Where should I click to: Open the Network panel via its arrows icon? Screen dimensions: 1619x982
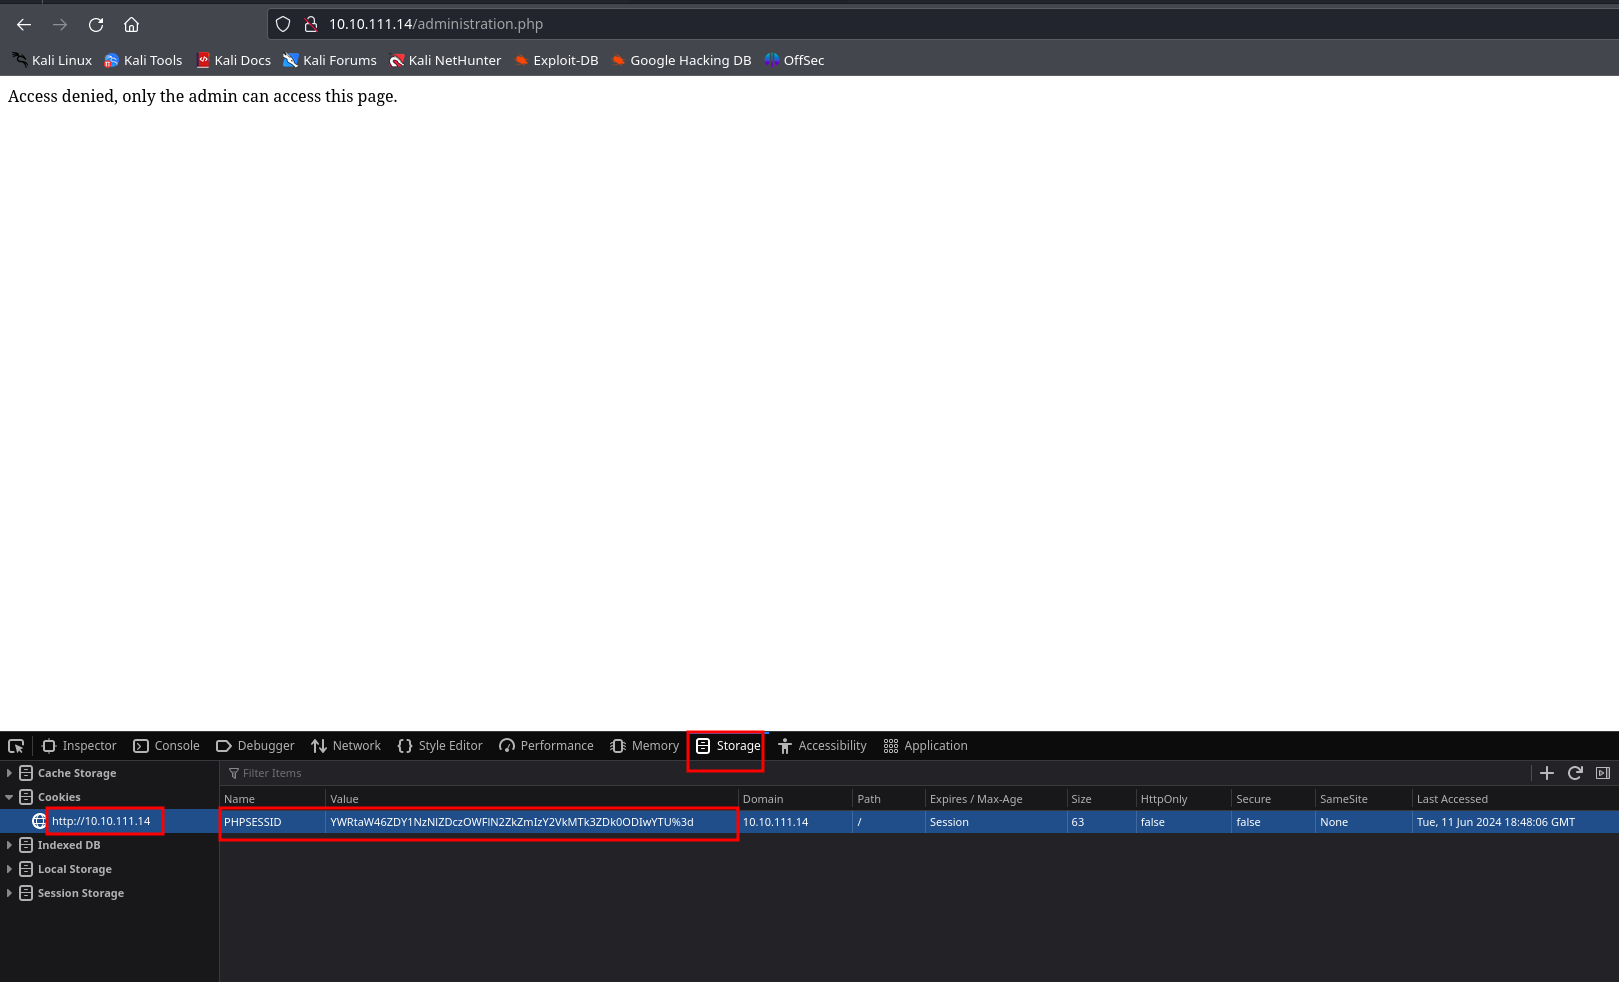[318, 745]
